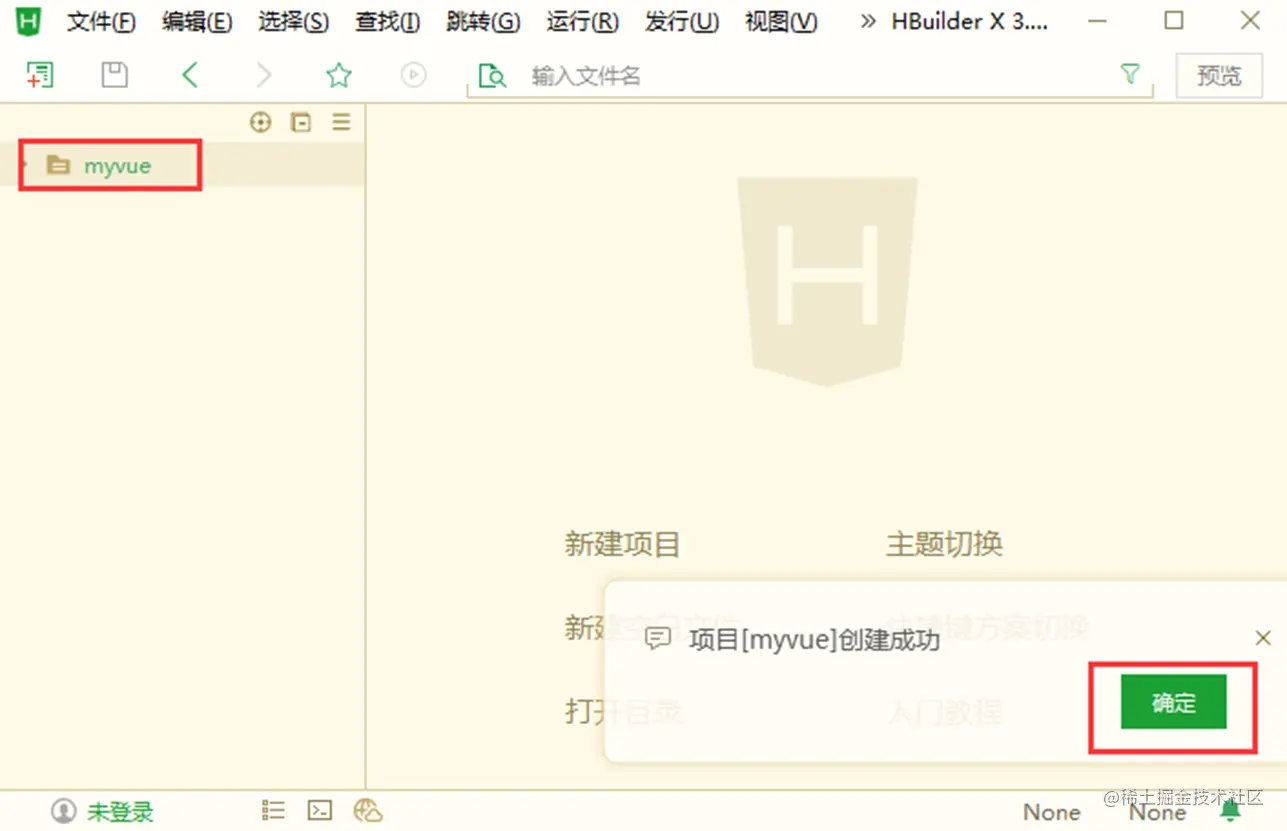The image size is (1287, 831).
Task: Click the collapse all projects icon
Action: coord(301,122)
